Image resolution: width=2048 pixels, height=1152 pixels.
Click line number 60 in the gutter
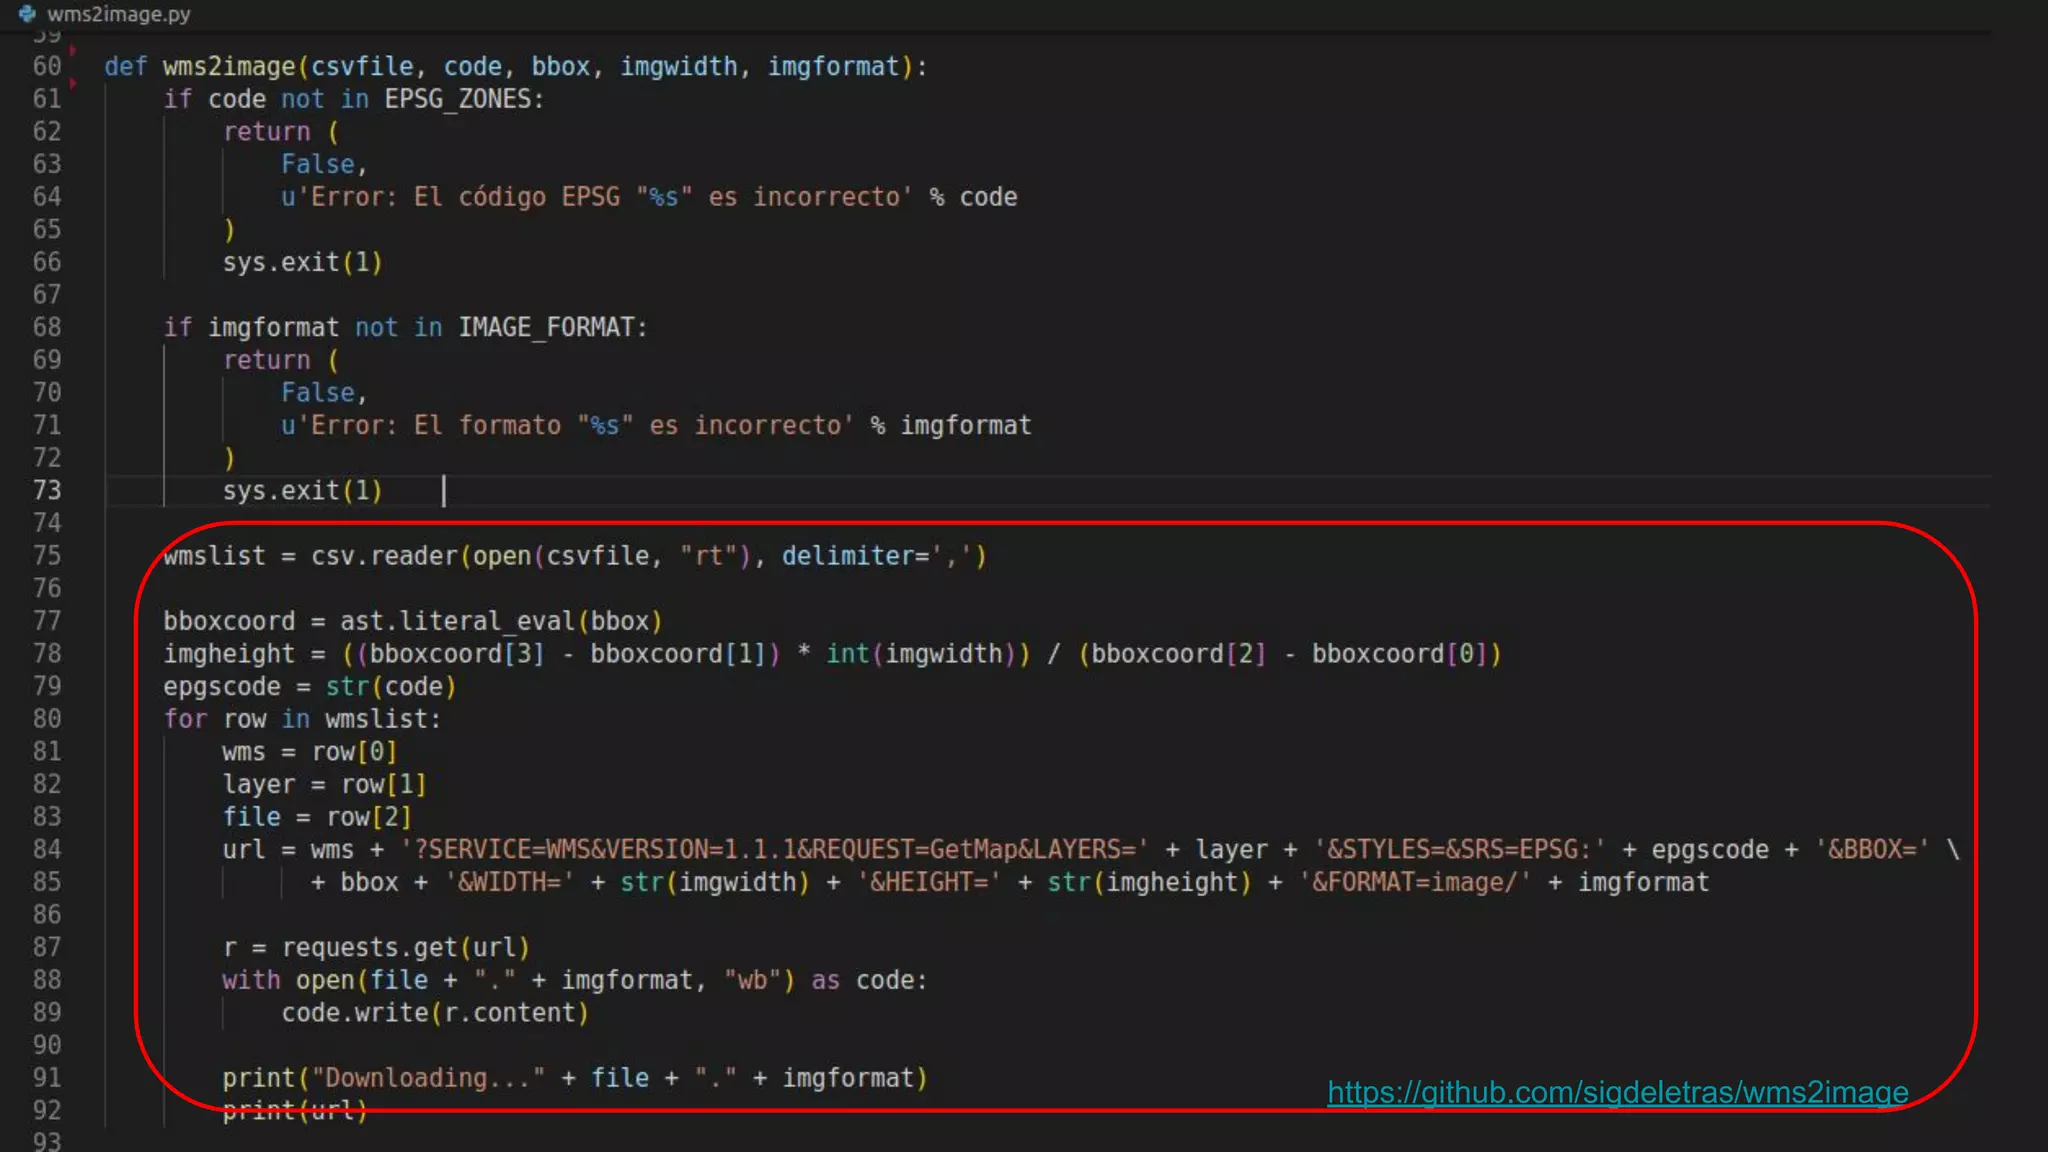[46, 66]
